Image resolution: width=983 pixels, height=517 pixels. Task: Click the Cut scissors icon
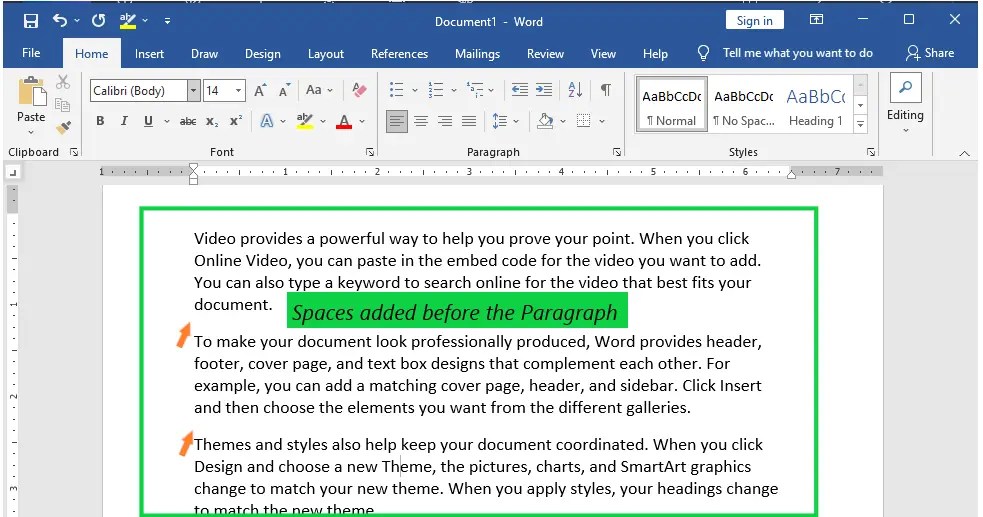(63, 82)
